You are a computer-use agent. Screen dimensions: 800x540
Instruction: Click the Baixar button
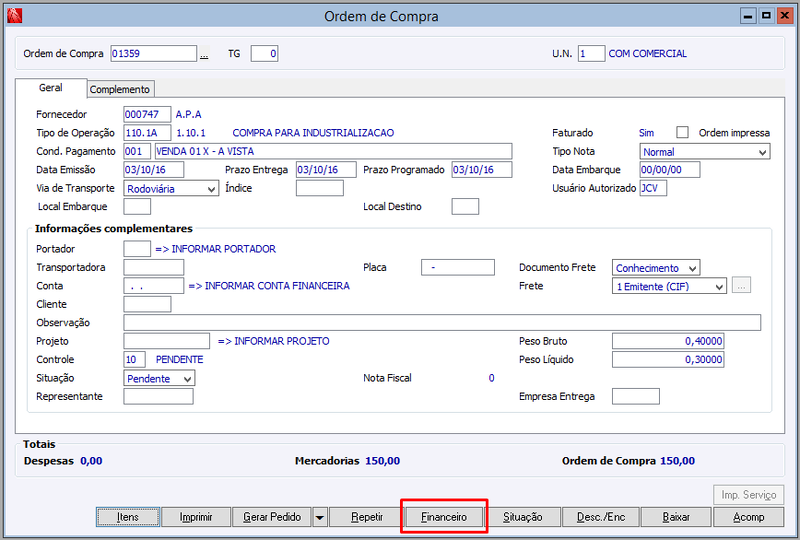676,517
